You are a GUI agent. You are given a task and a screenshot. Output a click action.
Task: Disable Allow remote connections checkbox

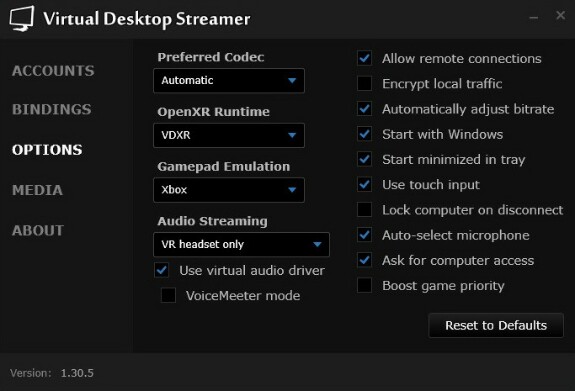(365, 58)
